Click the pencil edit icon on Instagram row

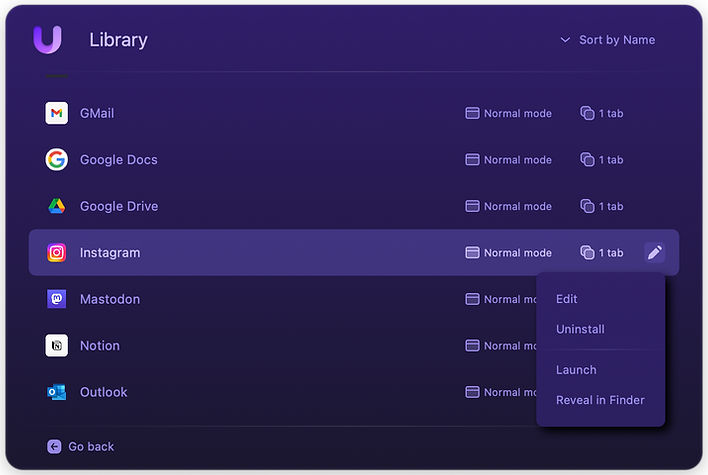point(655,252)
